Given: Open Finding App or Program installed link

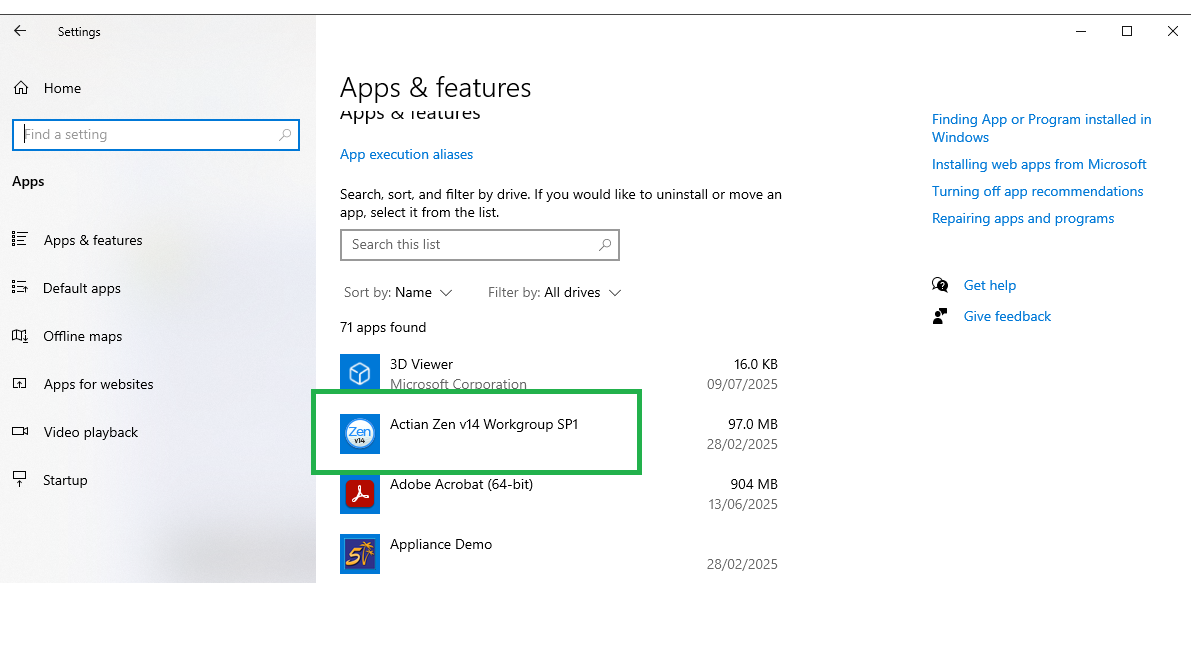Looking at the screenshot, I should pyautogui.click(x=1041, y=128).
